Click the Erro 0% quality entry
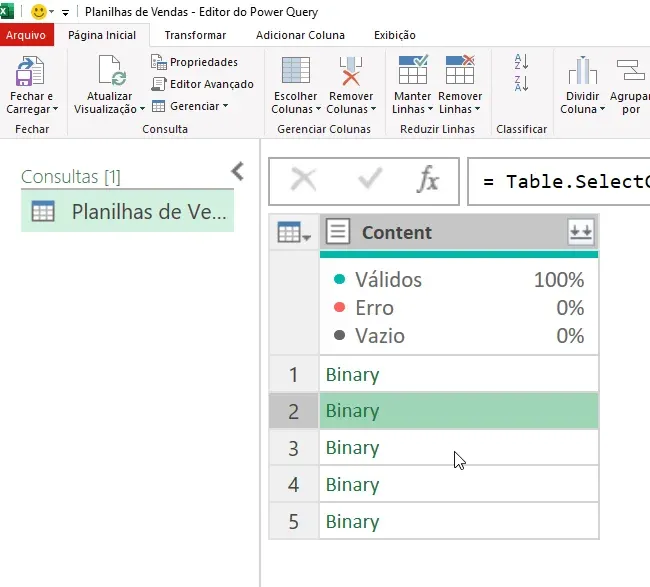This screenshot has height=587, width=650. pyautogui.click(x=459, y=308)
